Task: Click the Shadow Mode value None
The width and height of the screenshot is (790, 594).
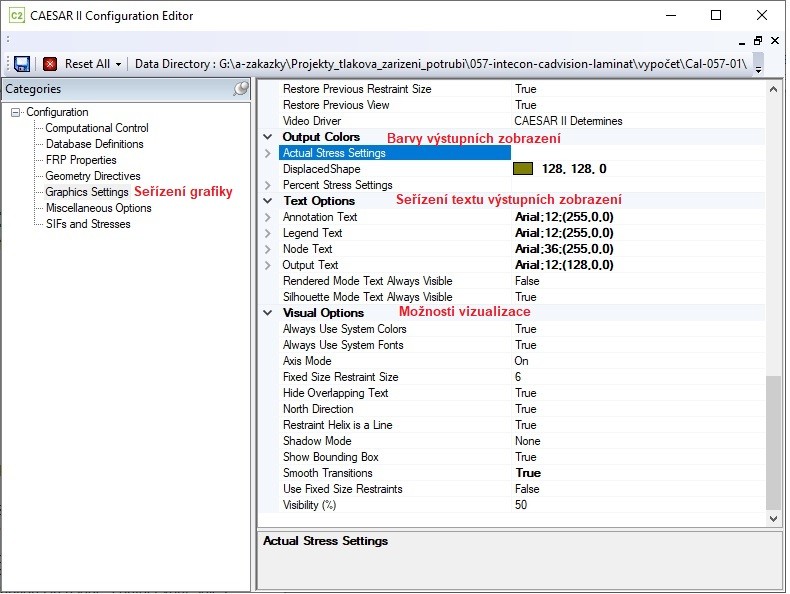Action: click(528, 441)
